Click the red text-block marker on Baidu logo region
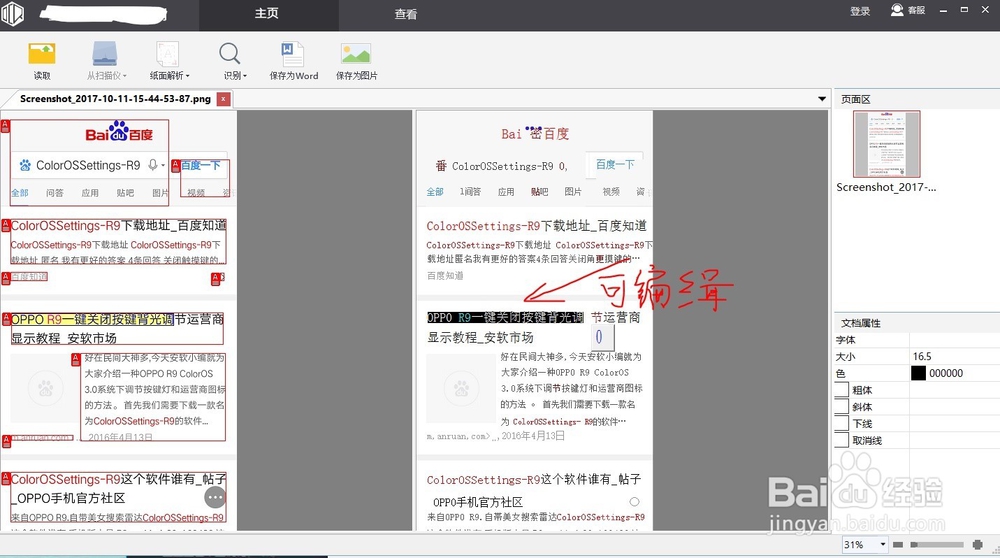Image resolution: width=1000 pixels, height=558 pixels. 5,126
